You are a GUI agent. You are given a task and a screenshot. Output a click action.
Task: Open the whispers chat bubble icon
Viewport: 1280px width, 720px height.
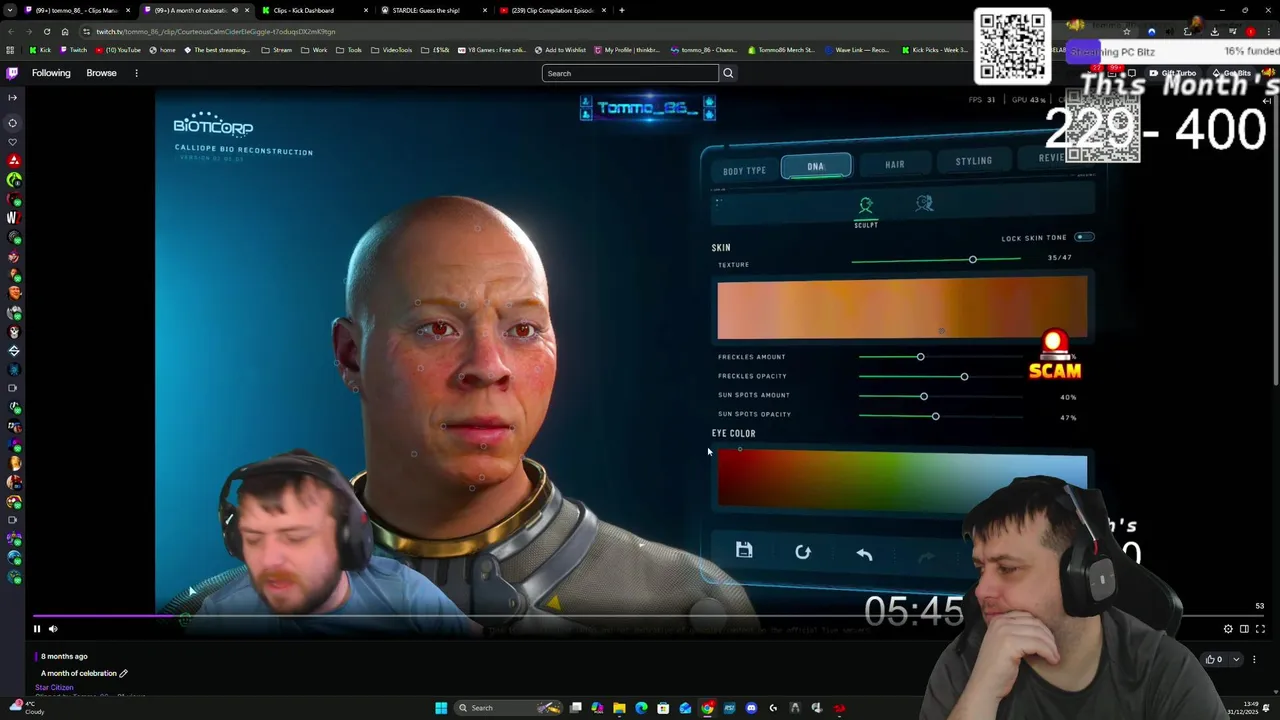[1132, 73]
